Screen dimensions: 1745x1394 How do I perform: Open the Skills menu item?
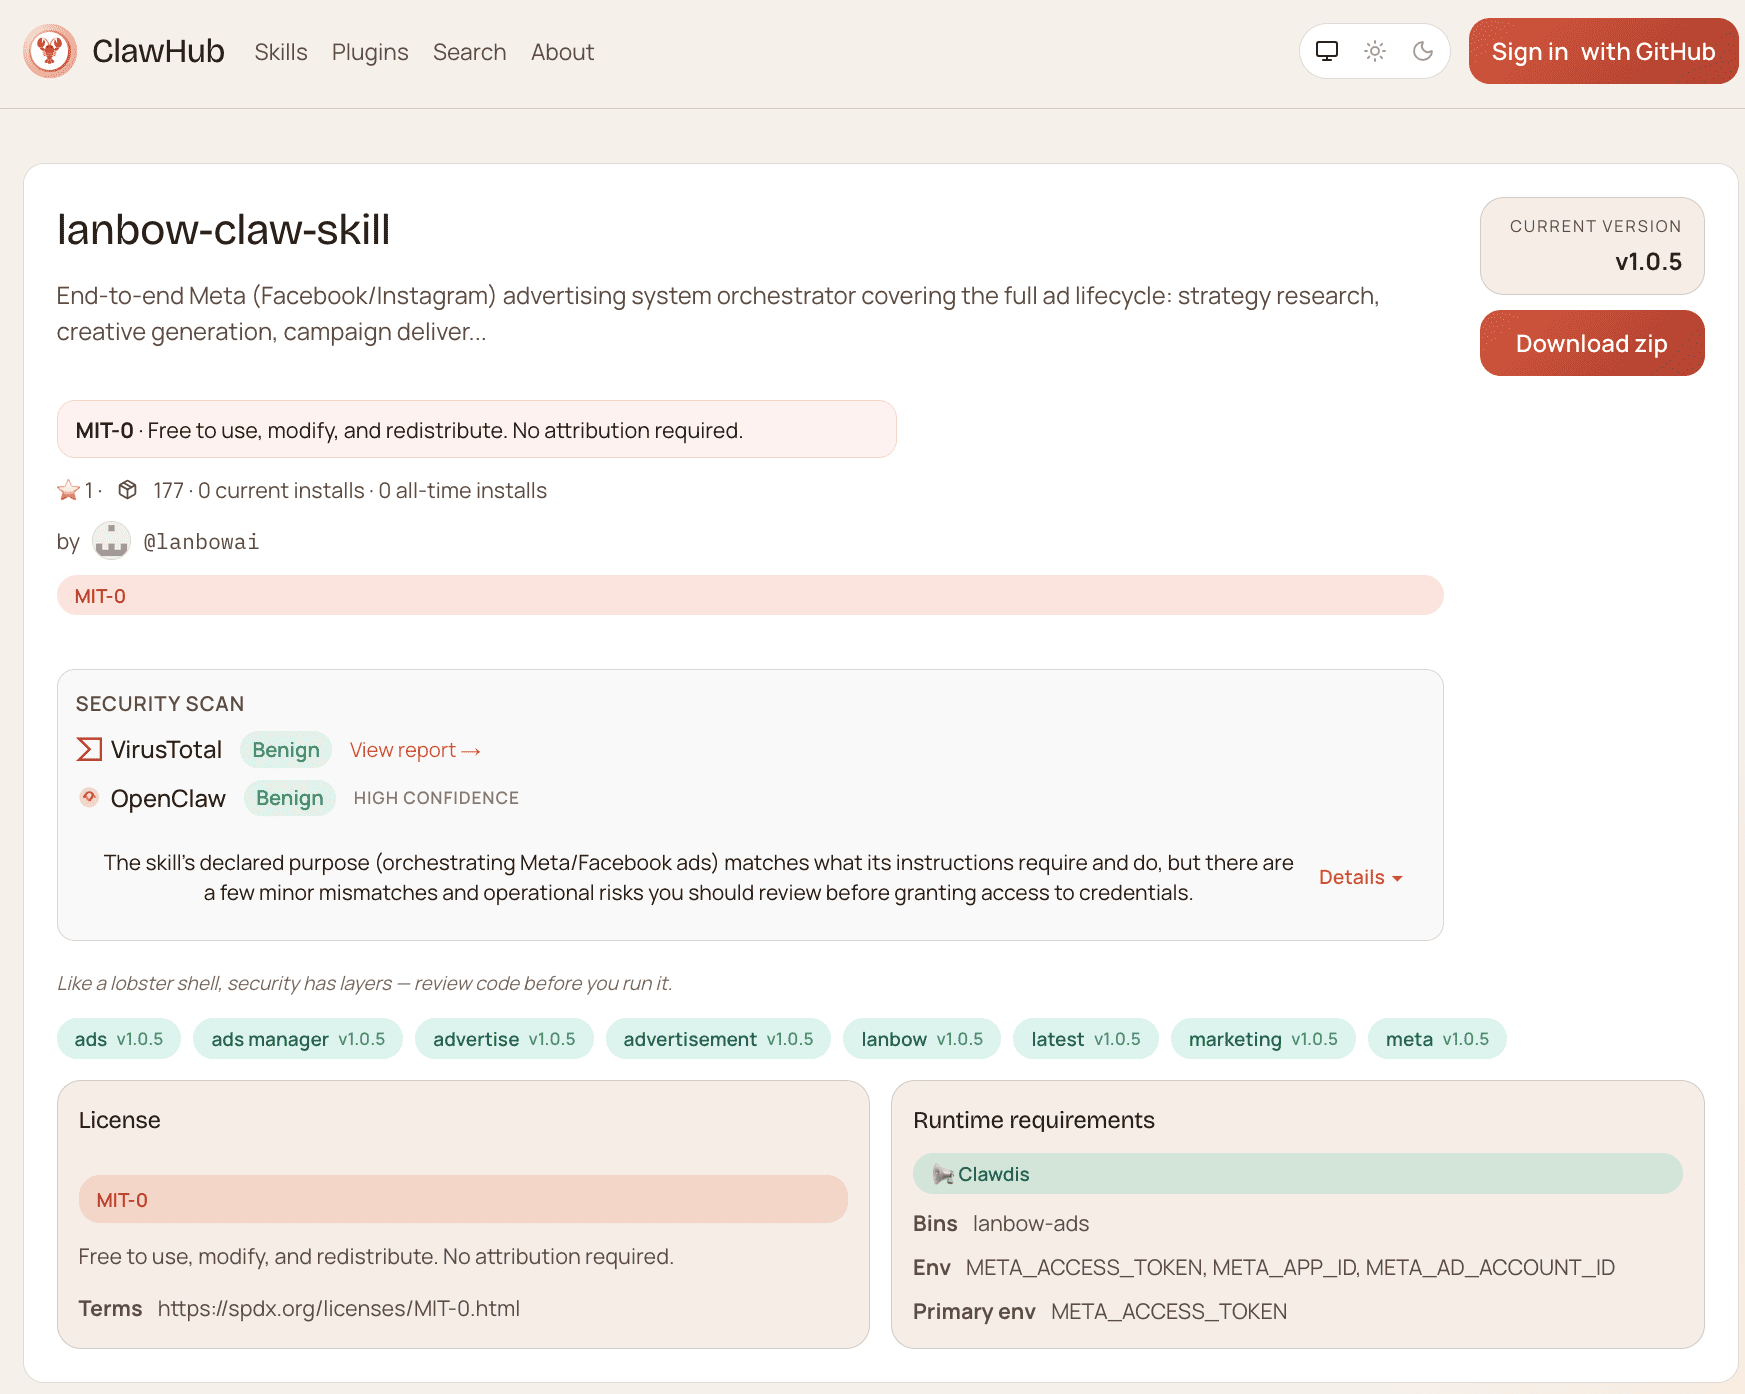pos(281,52)
